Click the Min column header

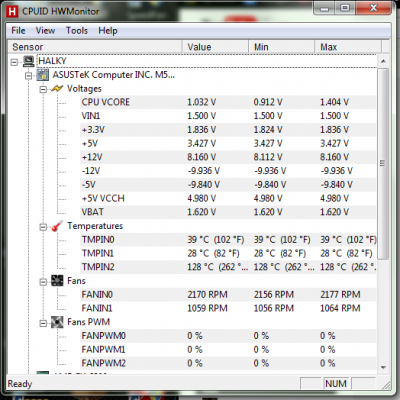282,47
